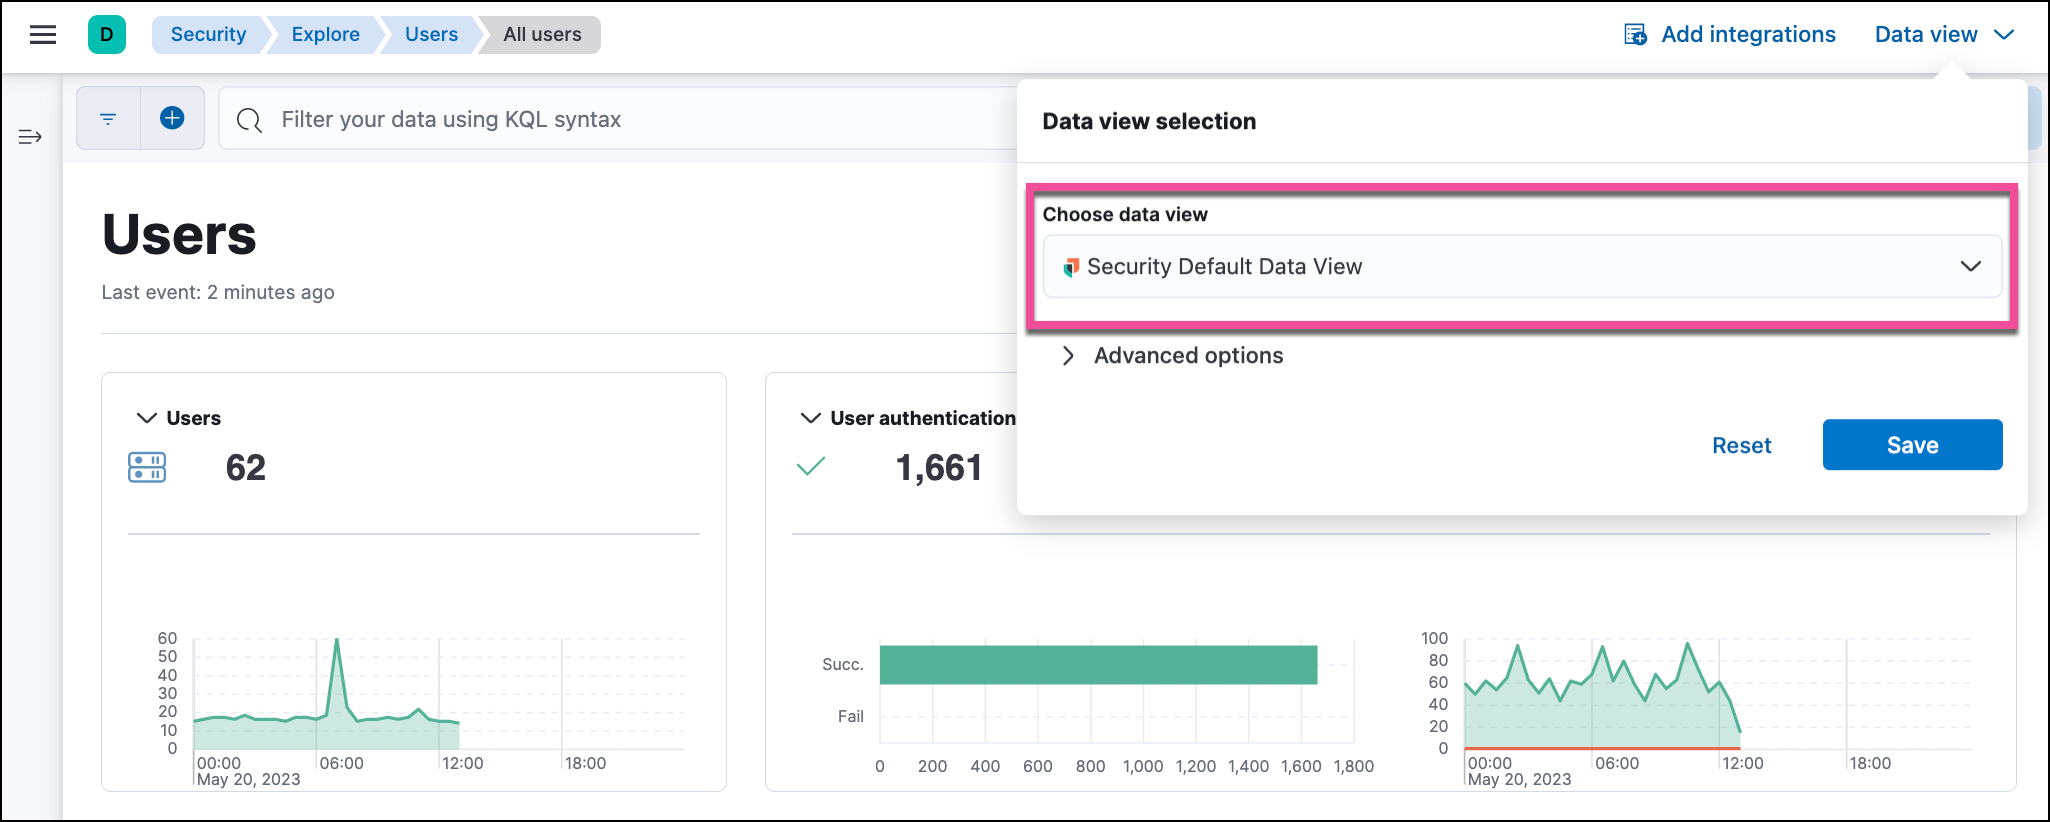Open the Data view dropdown

(1943, 35)
